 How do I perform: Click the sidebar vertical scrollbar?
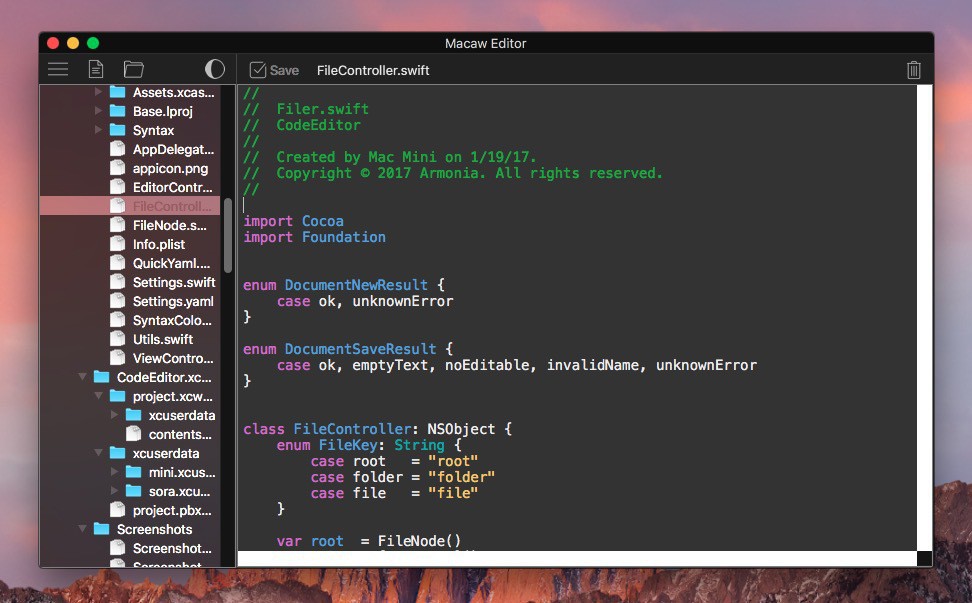point(228,235)
